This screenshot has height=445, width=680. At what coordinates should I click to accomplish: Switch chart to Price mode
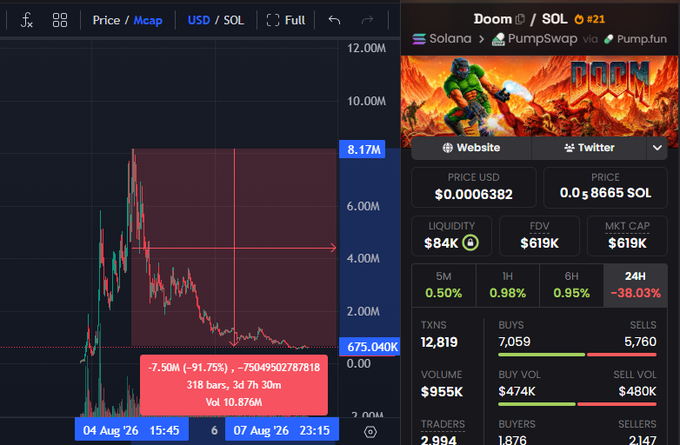point(106,20)
